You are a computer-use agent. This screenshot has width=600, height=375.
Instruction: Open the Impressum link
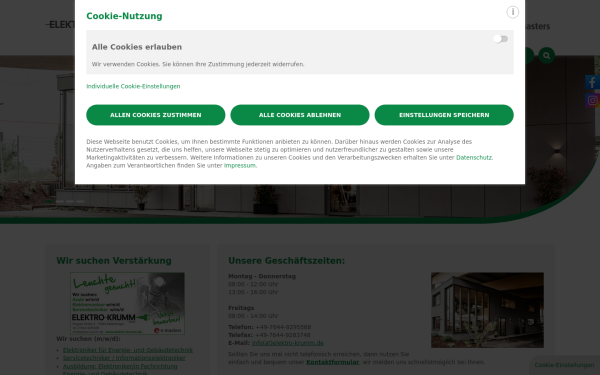[x=240, y=166]
